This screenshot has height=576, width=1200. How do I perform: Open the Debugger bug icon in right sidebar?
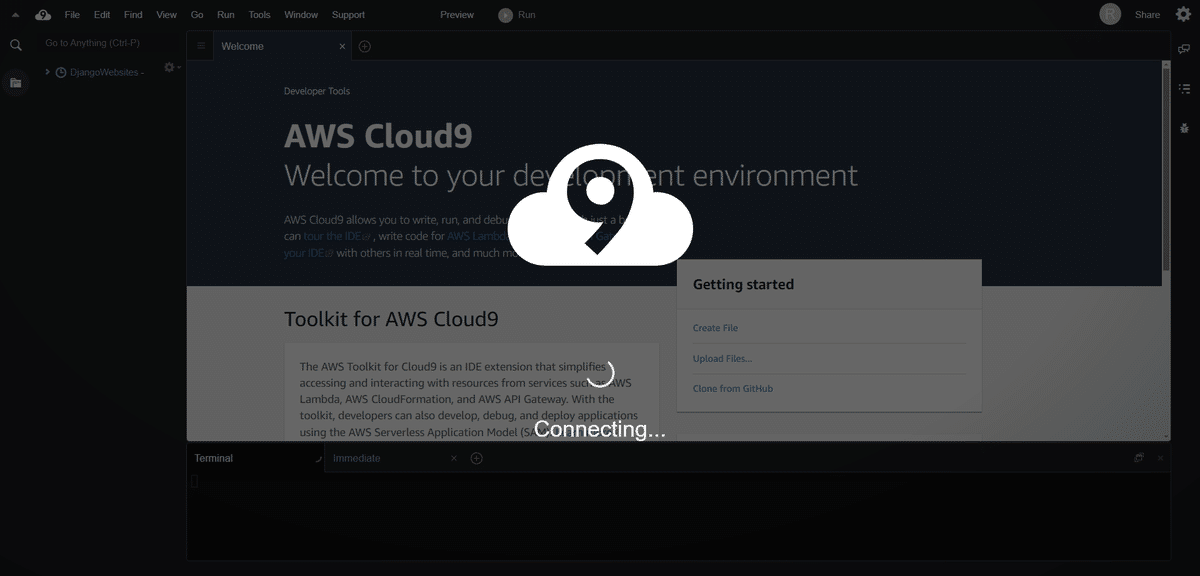point(1184,128)
